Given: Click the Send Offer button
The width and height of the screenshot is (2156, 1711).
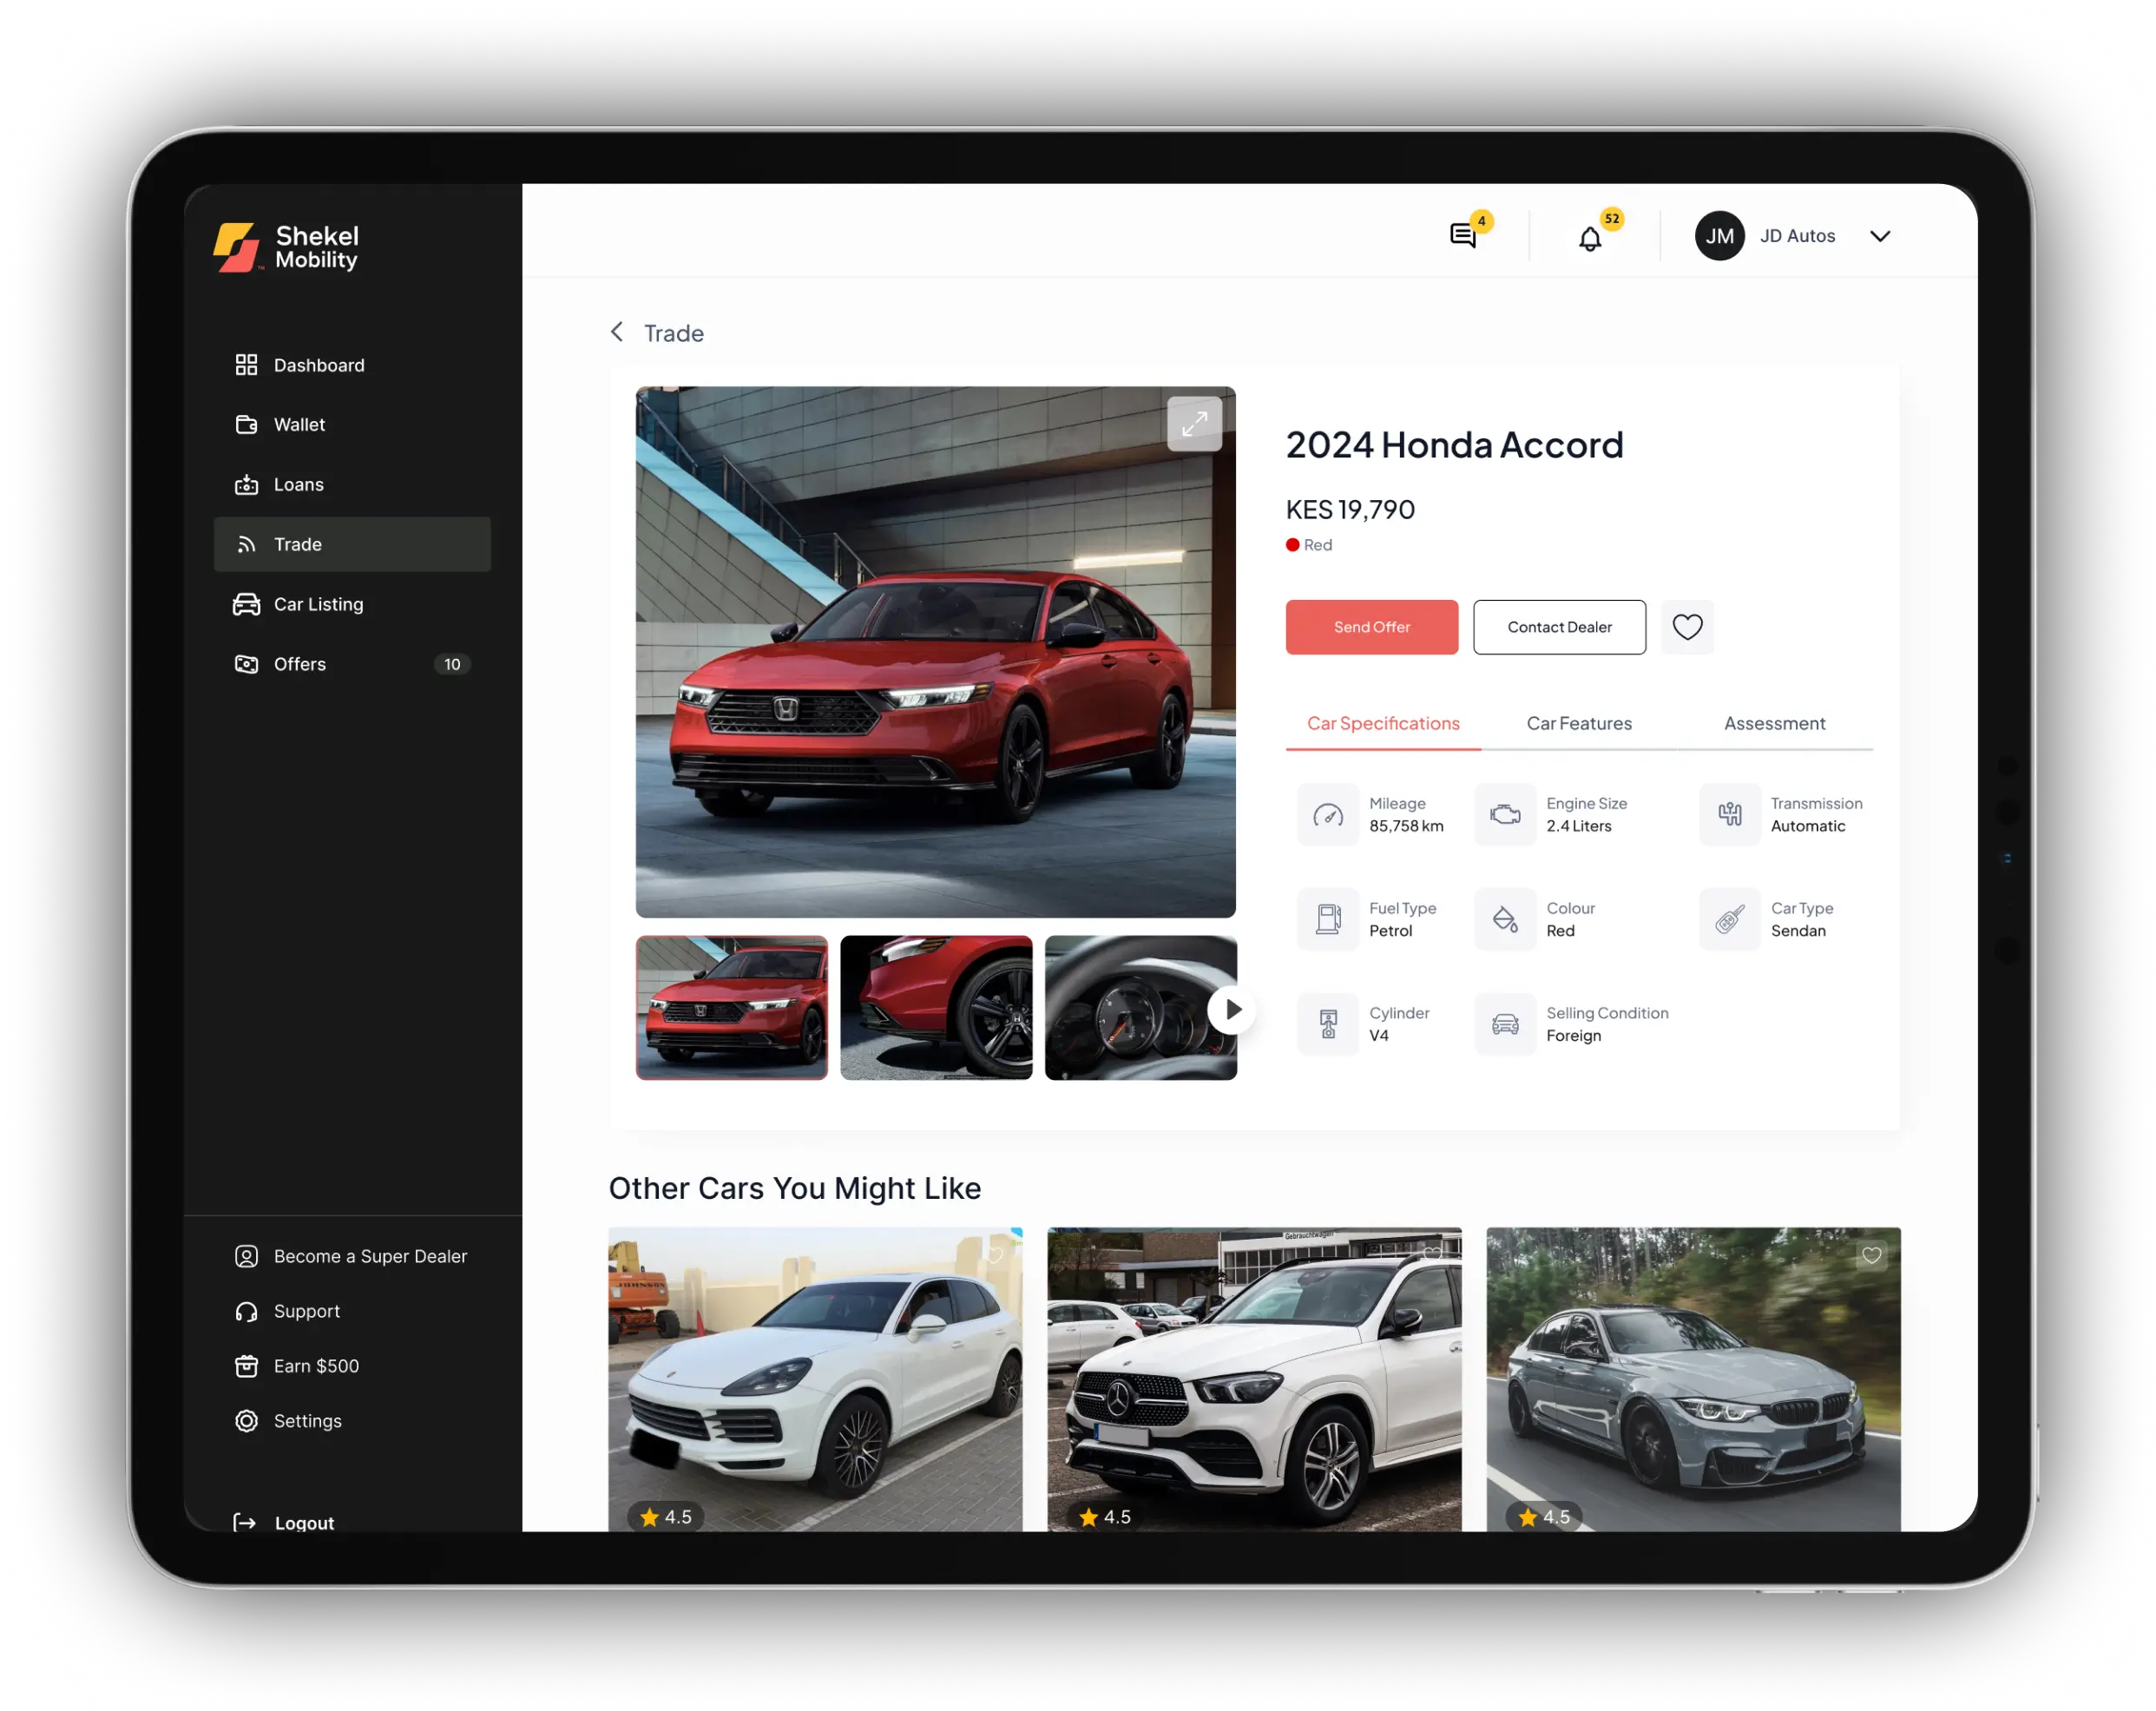Looking at the screenshot, I should click(x=1371, y=627).
